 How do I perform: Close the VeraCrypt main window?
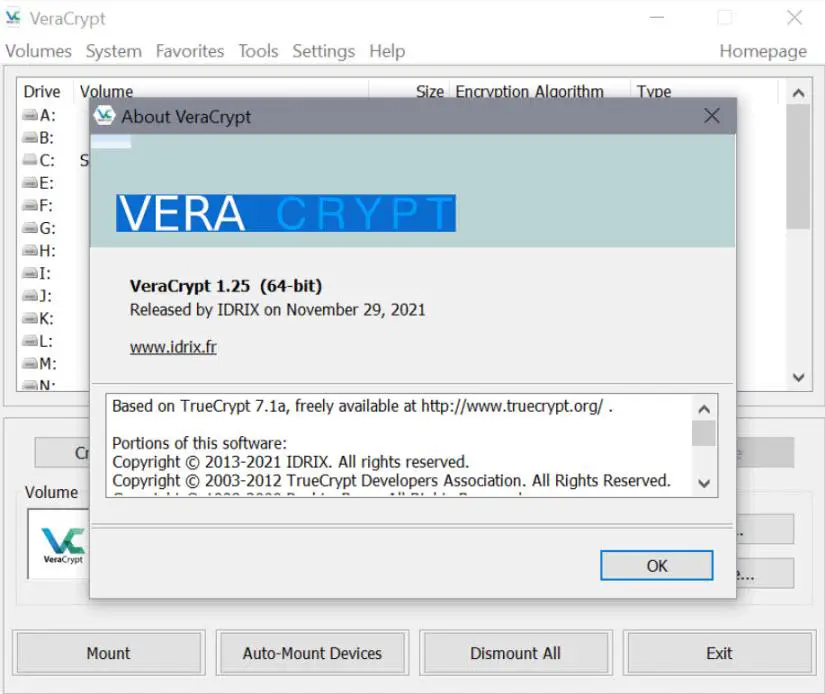pos(794,18)
